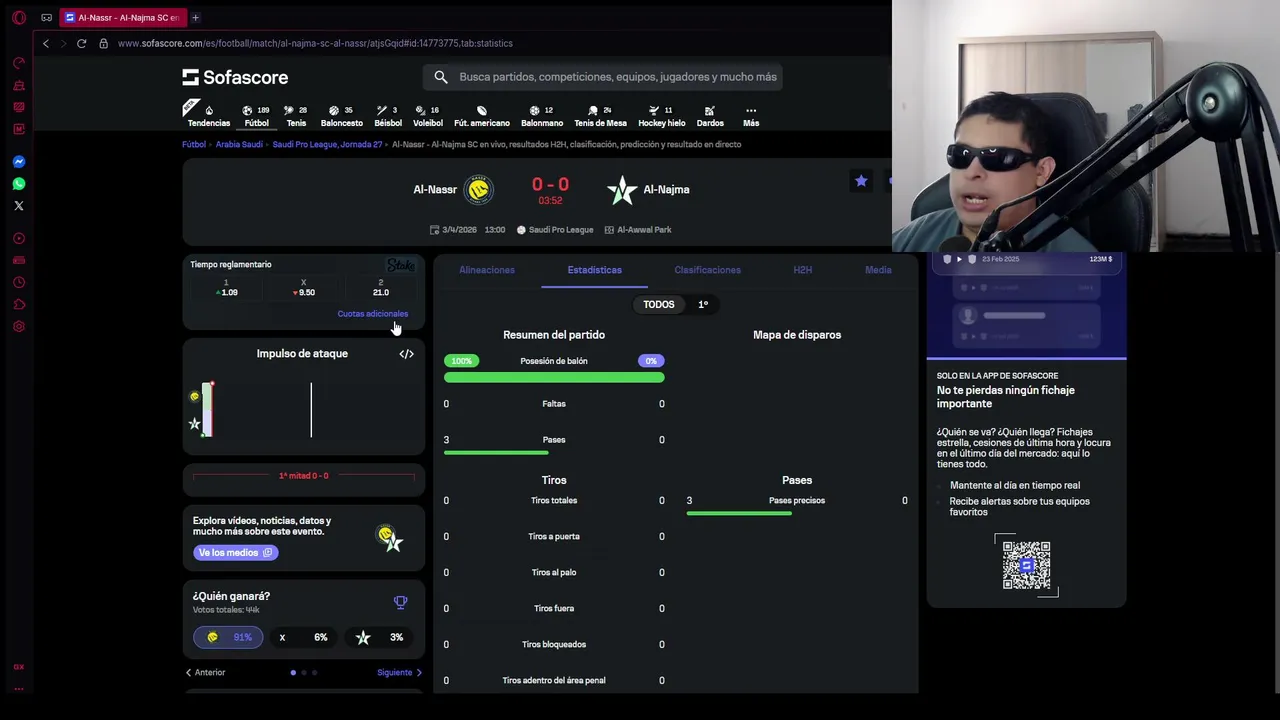Click the Sofascore logo
The height and width of the screenshot is (720, 1280).
pos(235,77)
